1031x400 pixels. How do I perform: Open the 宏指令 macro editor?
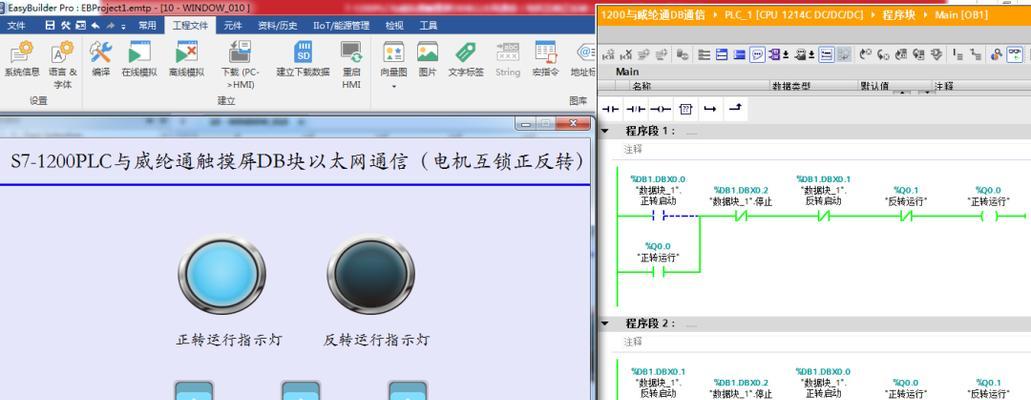point(545,59)
